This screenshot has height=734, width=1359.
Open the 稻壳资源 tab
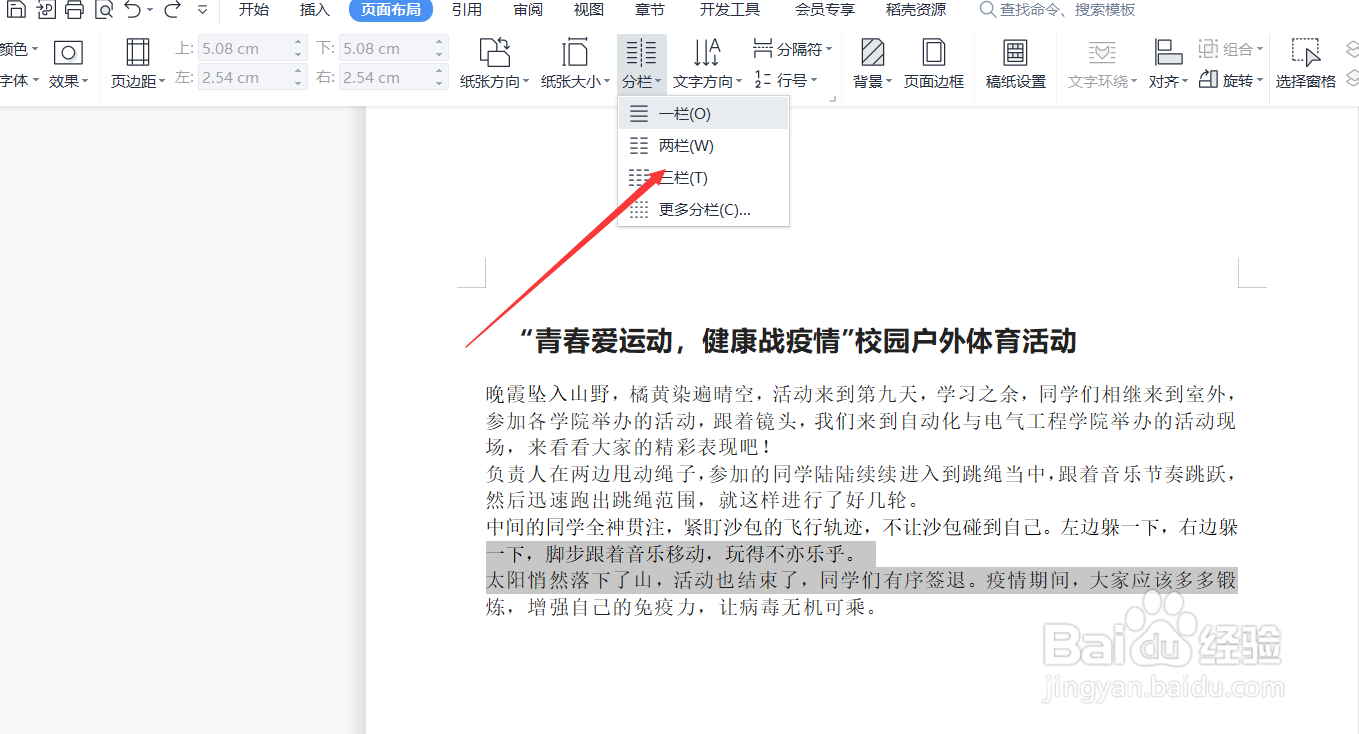(916, 10)
